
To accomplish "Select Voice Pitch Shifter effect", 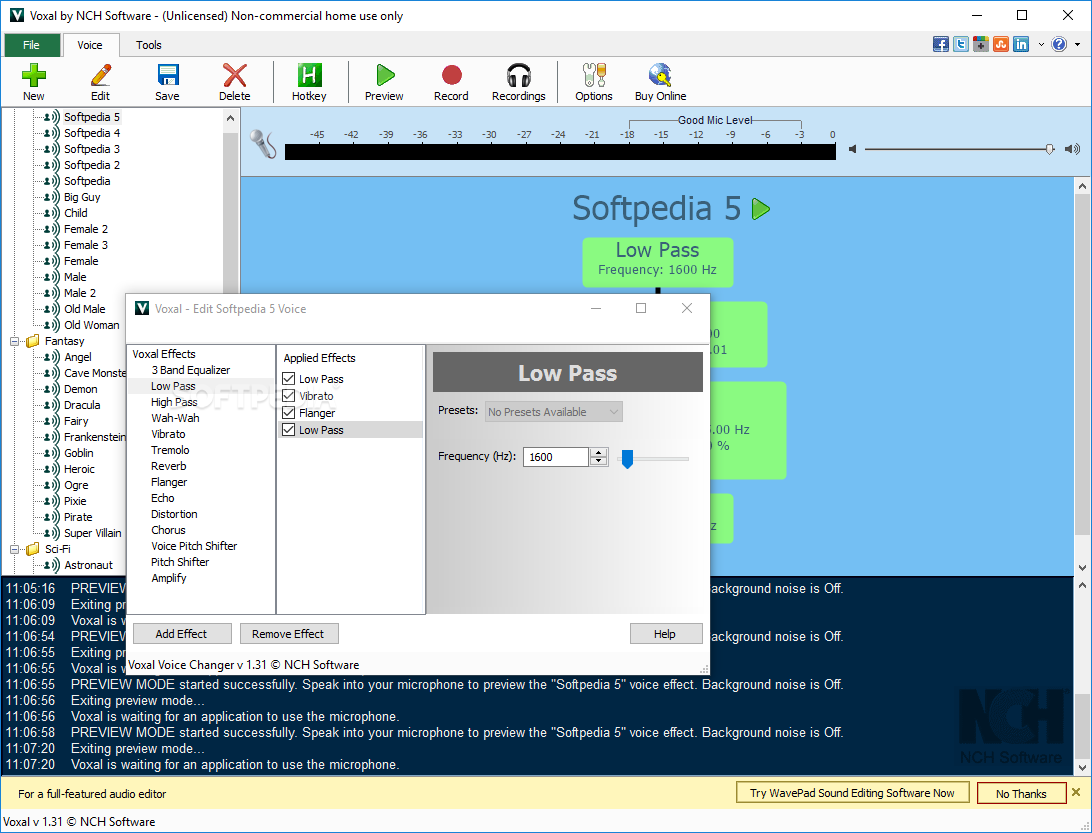I will click(194, 546).
